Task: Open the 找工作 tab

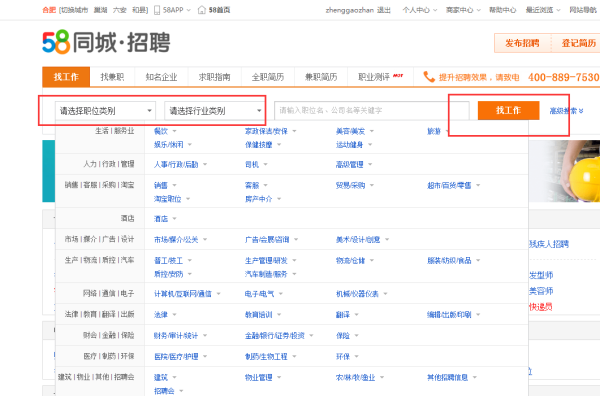Action: 66,77
